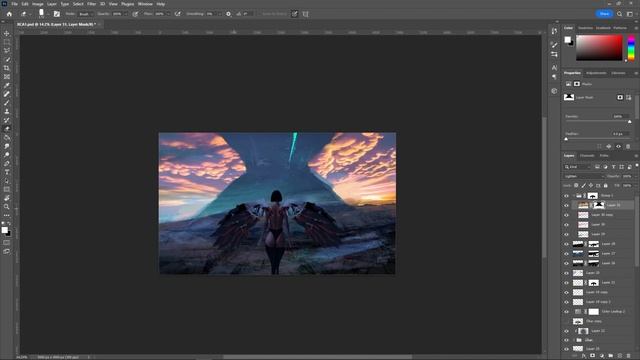
Task: Open the Window menu
Action: coord(145,4)
